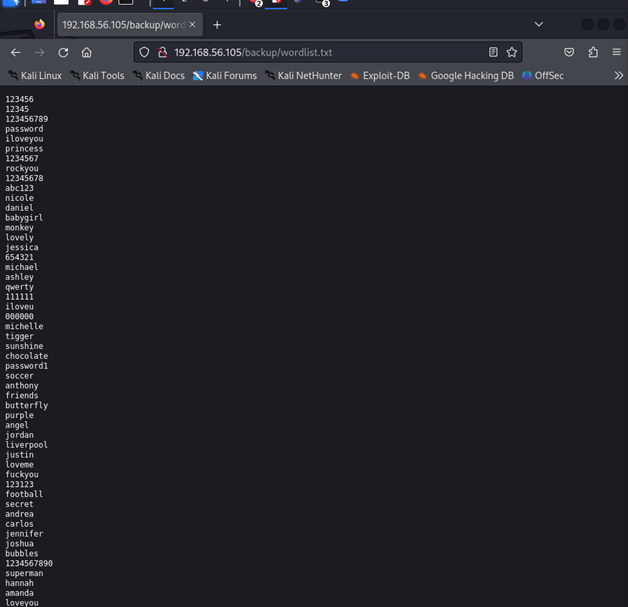Toggle Reader View in the address bar
The width and height of the screenshot is (628, 607).
click(x=493, y=52)
